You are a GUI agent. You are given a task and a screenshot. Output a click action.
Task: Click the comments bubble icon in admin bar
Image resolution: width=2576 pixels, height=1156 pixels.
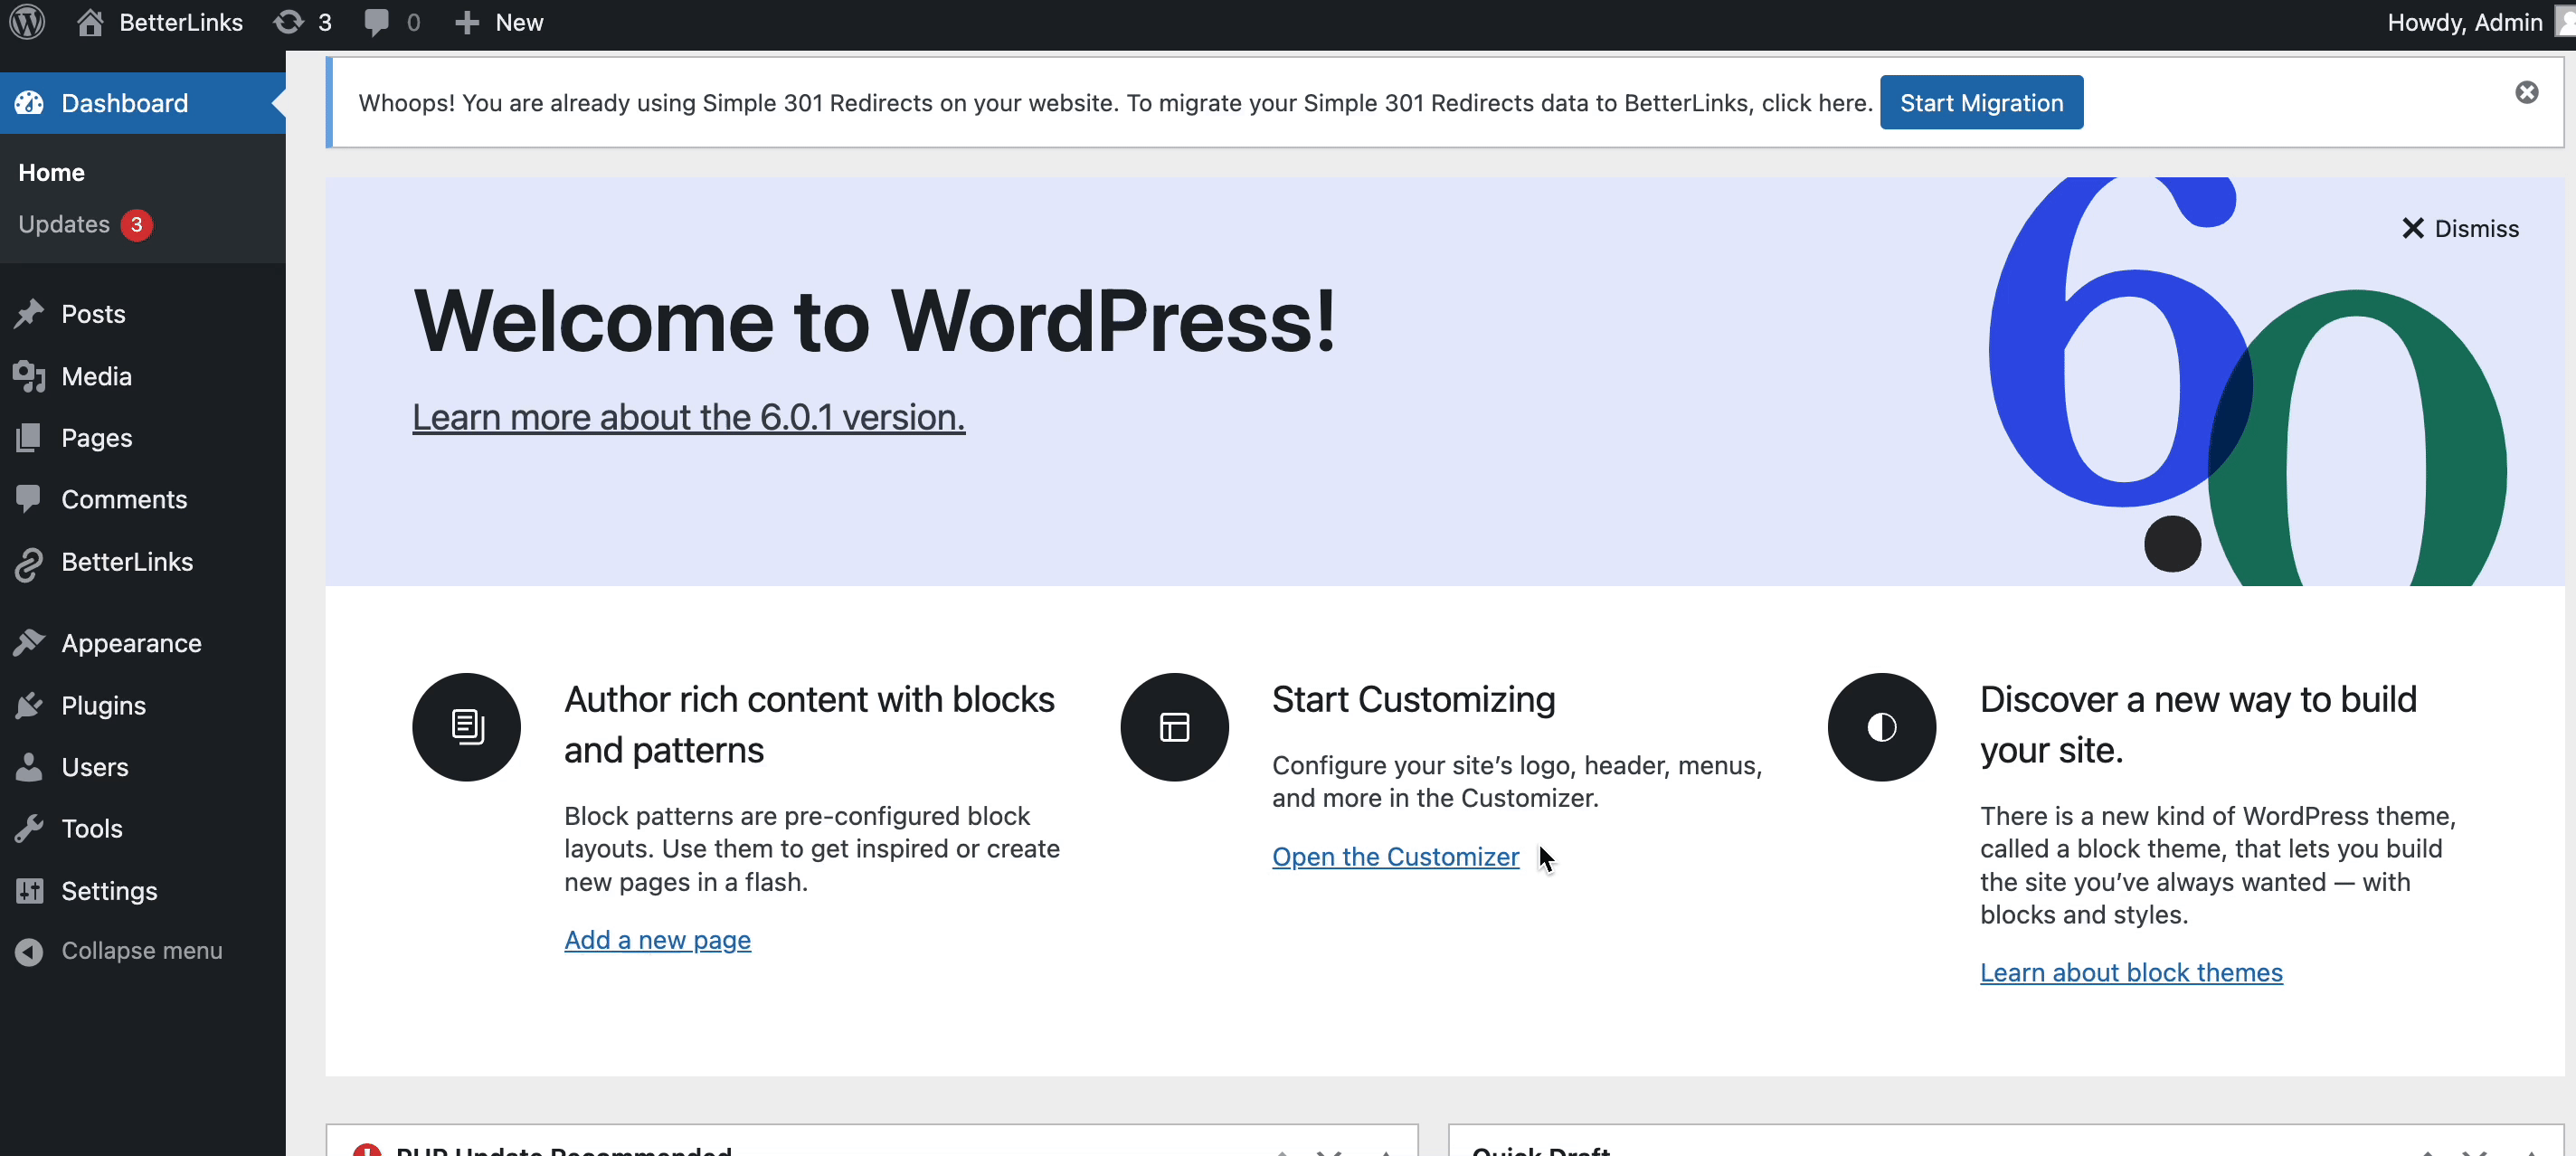coord(378,22)
